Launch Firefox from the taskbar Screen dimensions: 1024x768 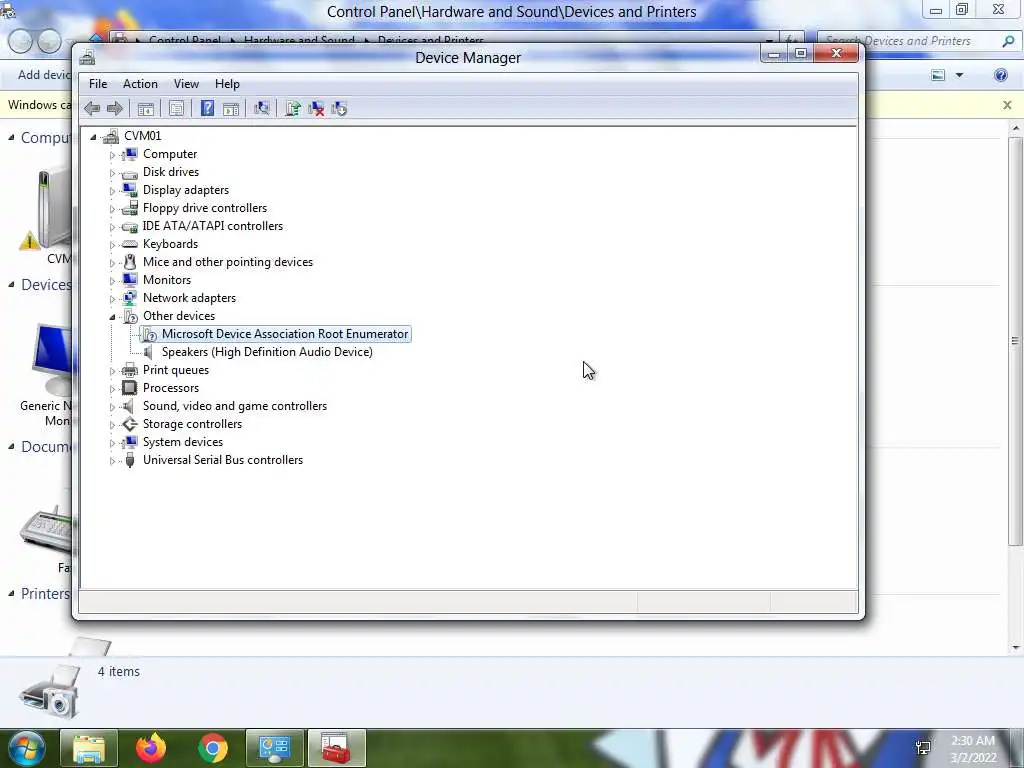(151, 748)
